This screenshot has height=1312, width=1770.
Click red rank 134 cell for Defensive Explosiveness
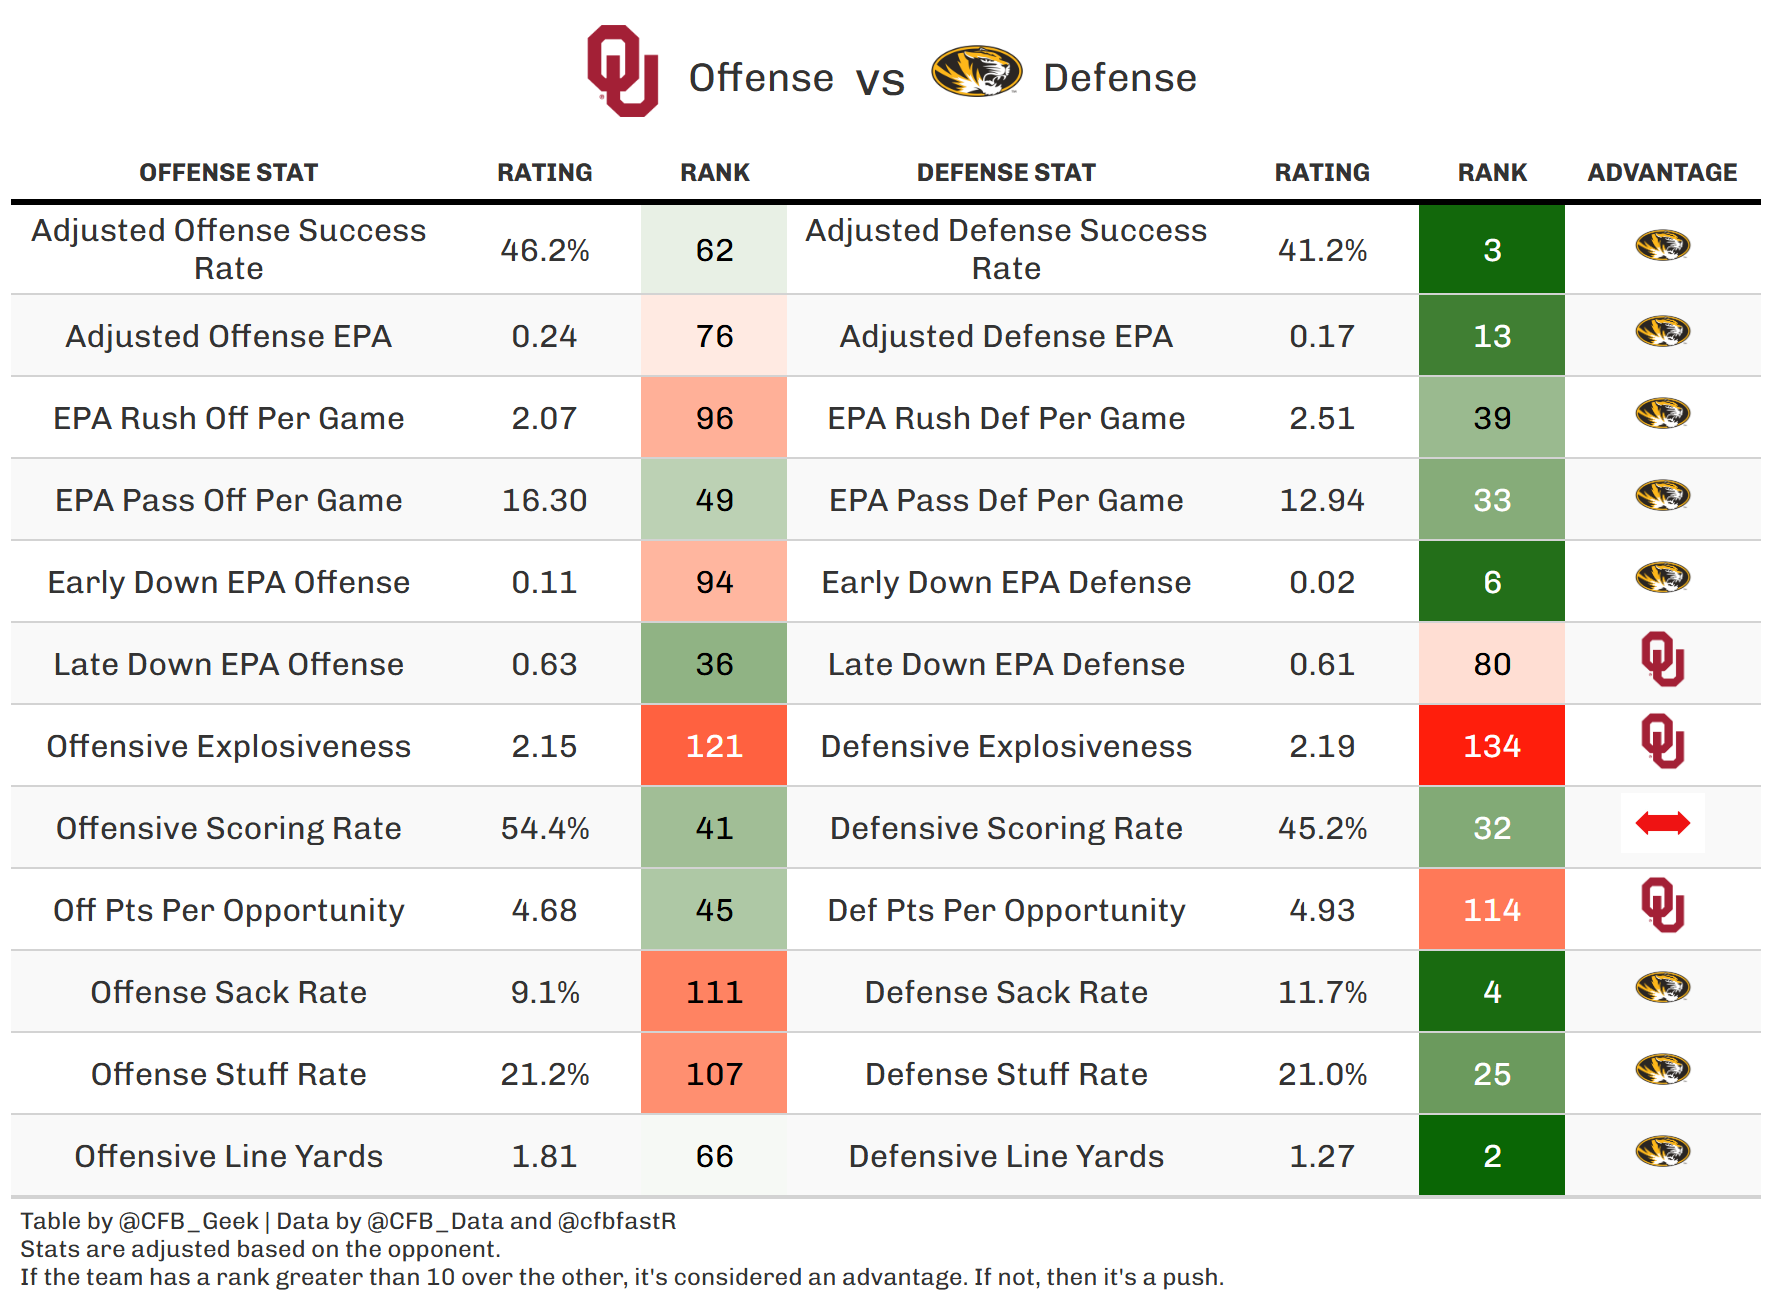(x=1491, y=746)
